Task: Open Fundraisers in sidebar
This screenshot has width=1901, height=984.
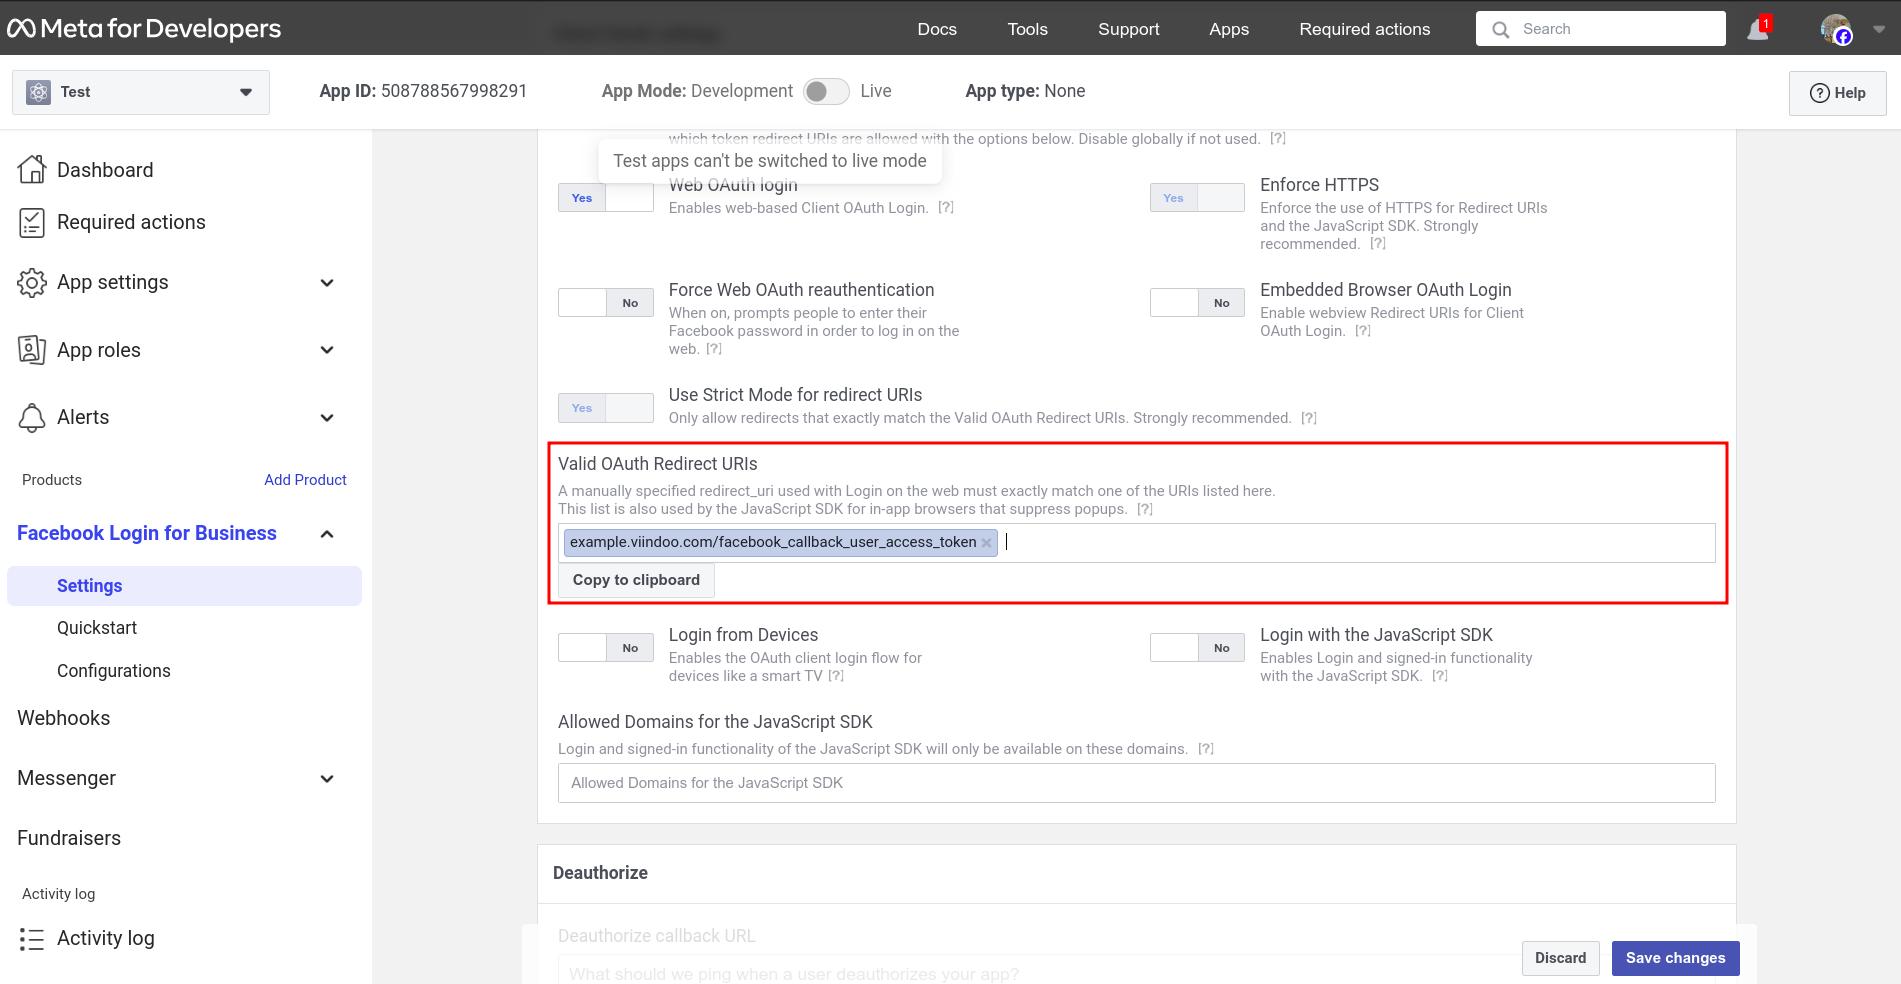Action: point(69,838)
